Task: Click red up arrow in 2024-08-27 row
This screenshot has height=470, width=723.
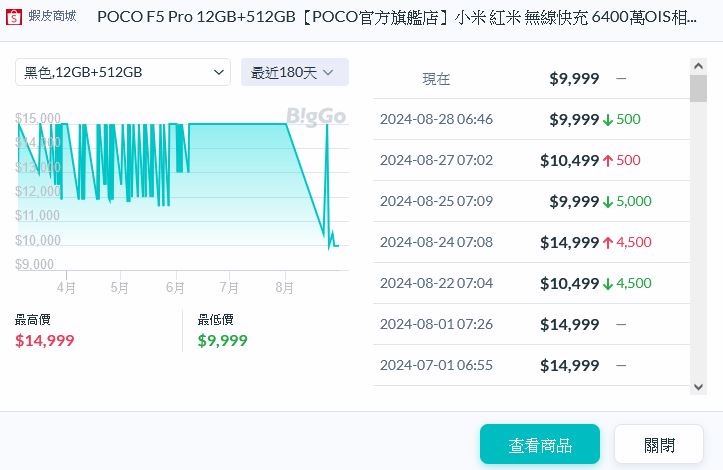Action: tap(608, 161)
